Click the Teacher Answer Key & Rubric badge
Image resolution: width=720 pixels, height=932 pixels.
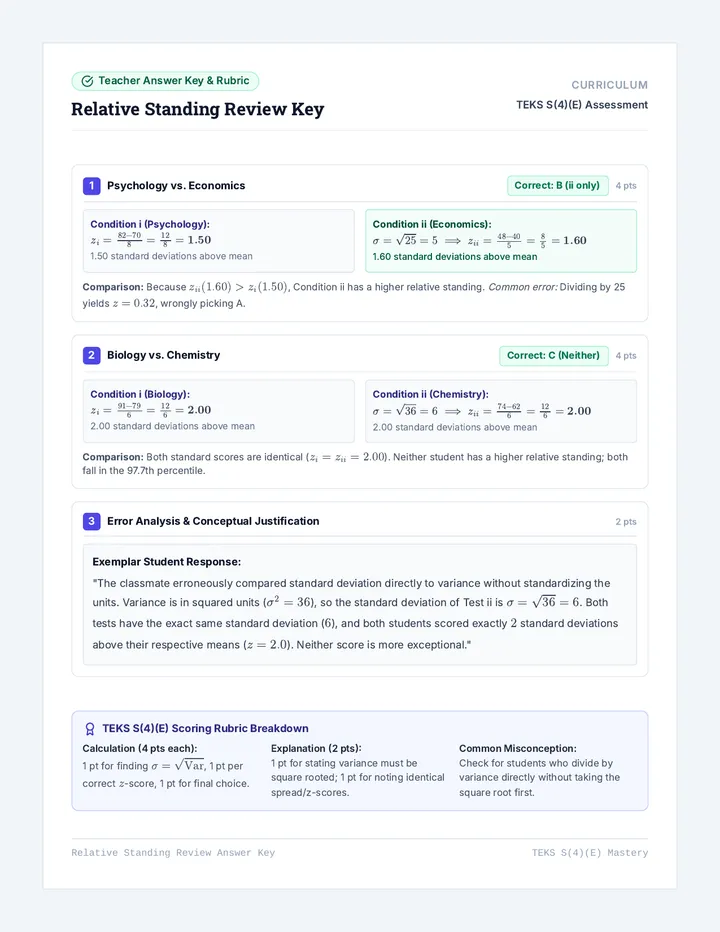pos(165,81)
